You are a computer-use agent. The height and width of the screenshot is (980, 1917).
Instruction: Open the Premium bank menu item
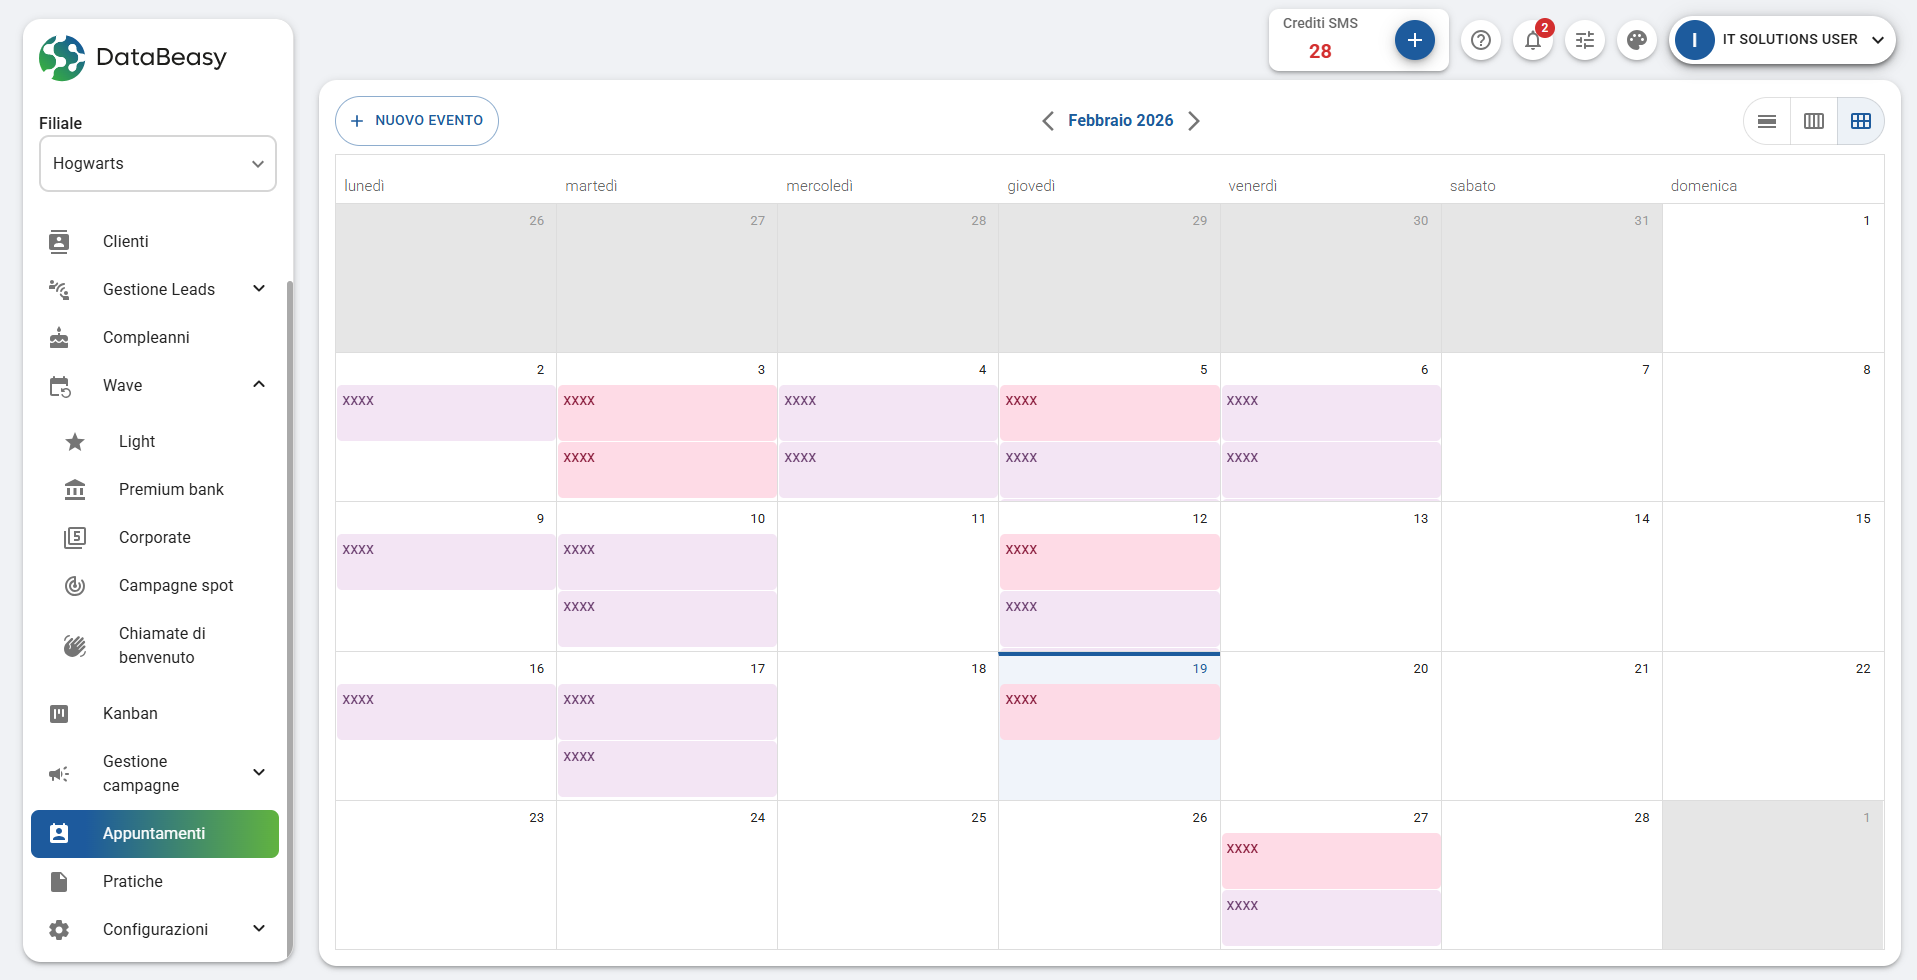(171, 489)
